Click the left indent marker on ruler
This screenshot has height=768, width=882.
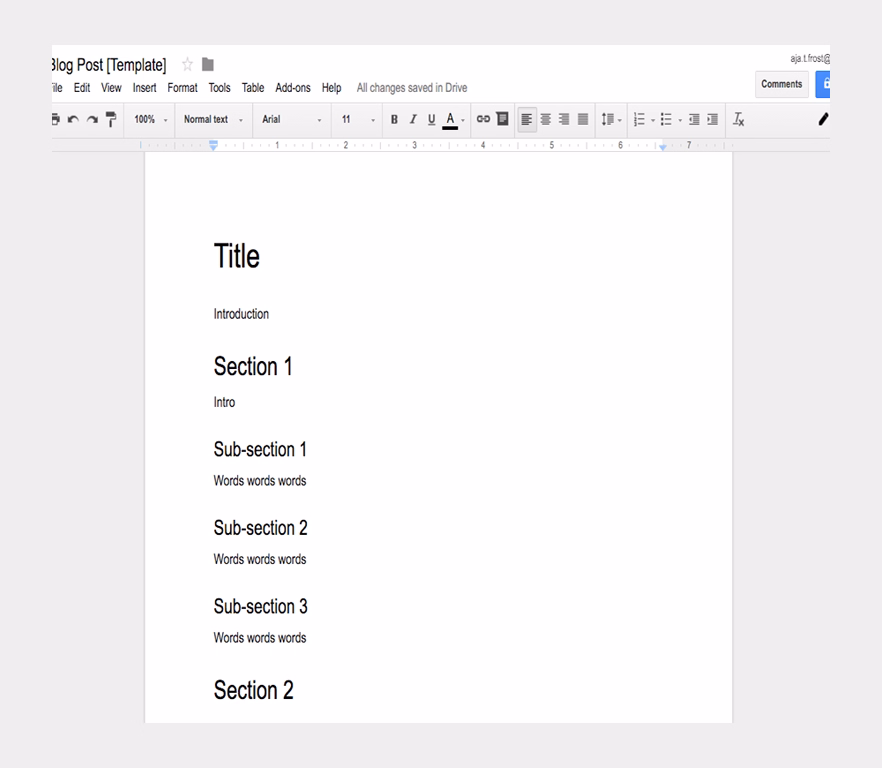[x=213, y=146]
